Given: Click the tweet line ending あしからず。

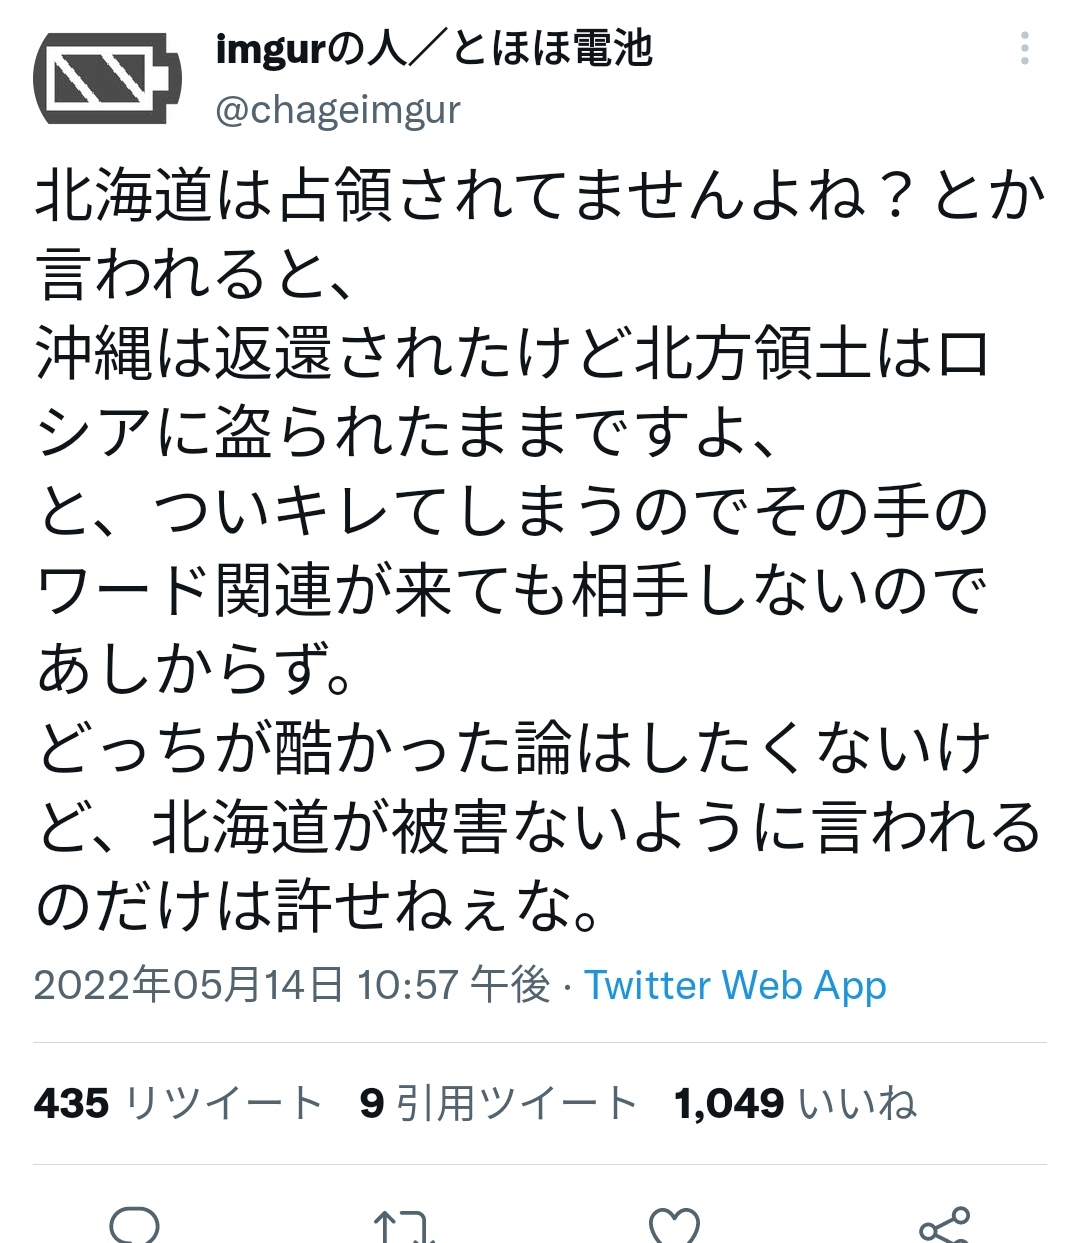Looking at the screenshot, I should [195, 669].
